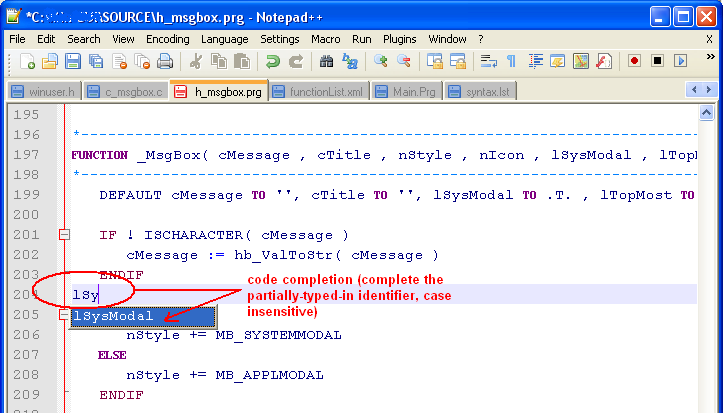Open the Encoding menu
Image resolution: width=723 pixels, height=413 pixels.
point(167,38)
